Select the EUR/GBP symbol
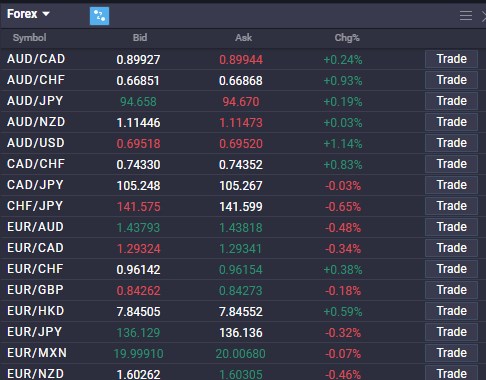 click(35, 290)
